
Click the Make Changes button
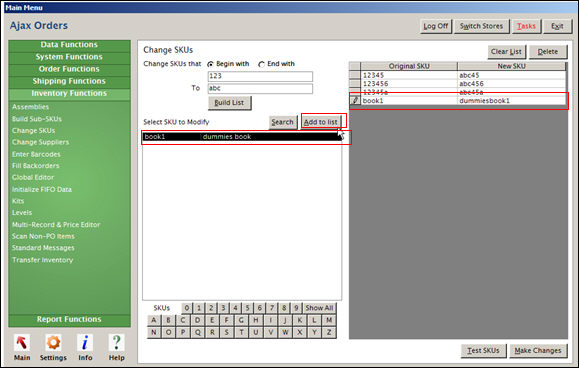(x=538, y=351)
